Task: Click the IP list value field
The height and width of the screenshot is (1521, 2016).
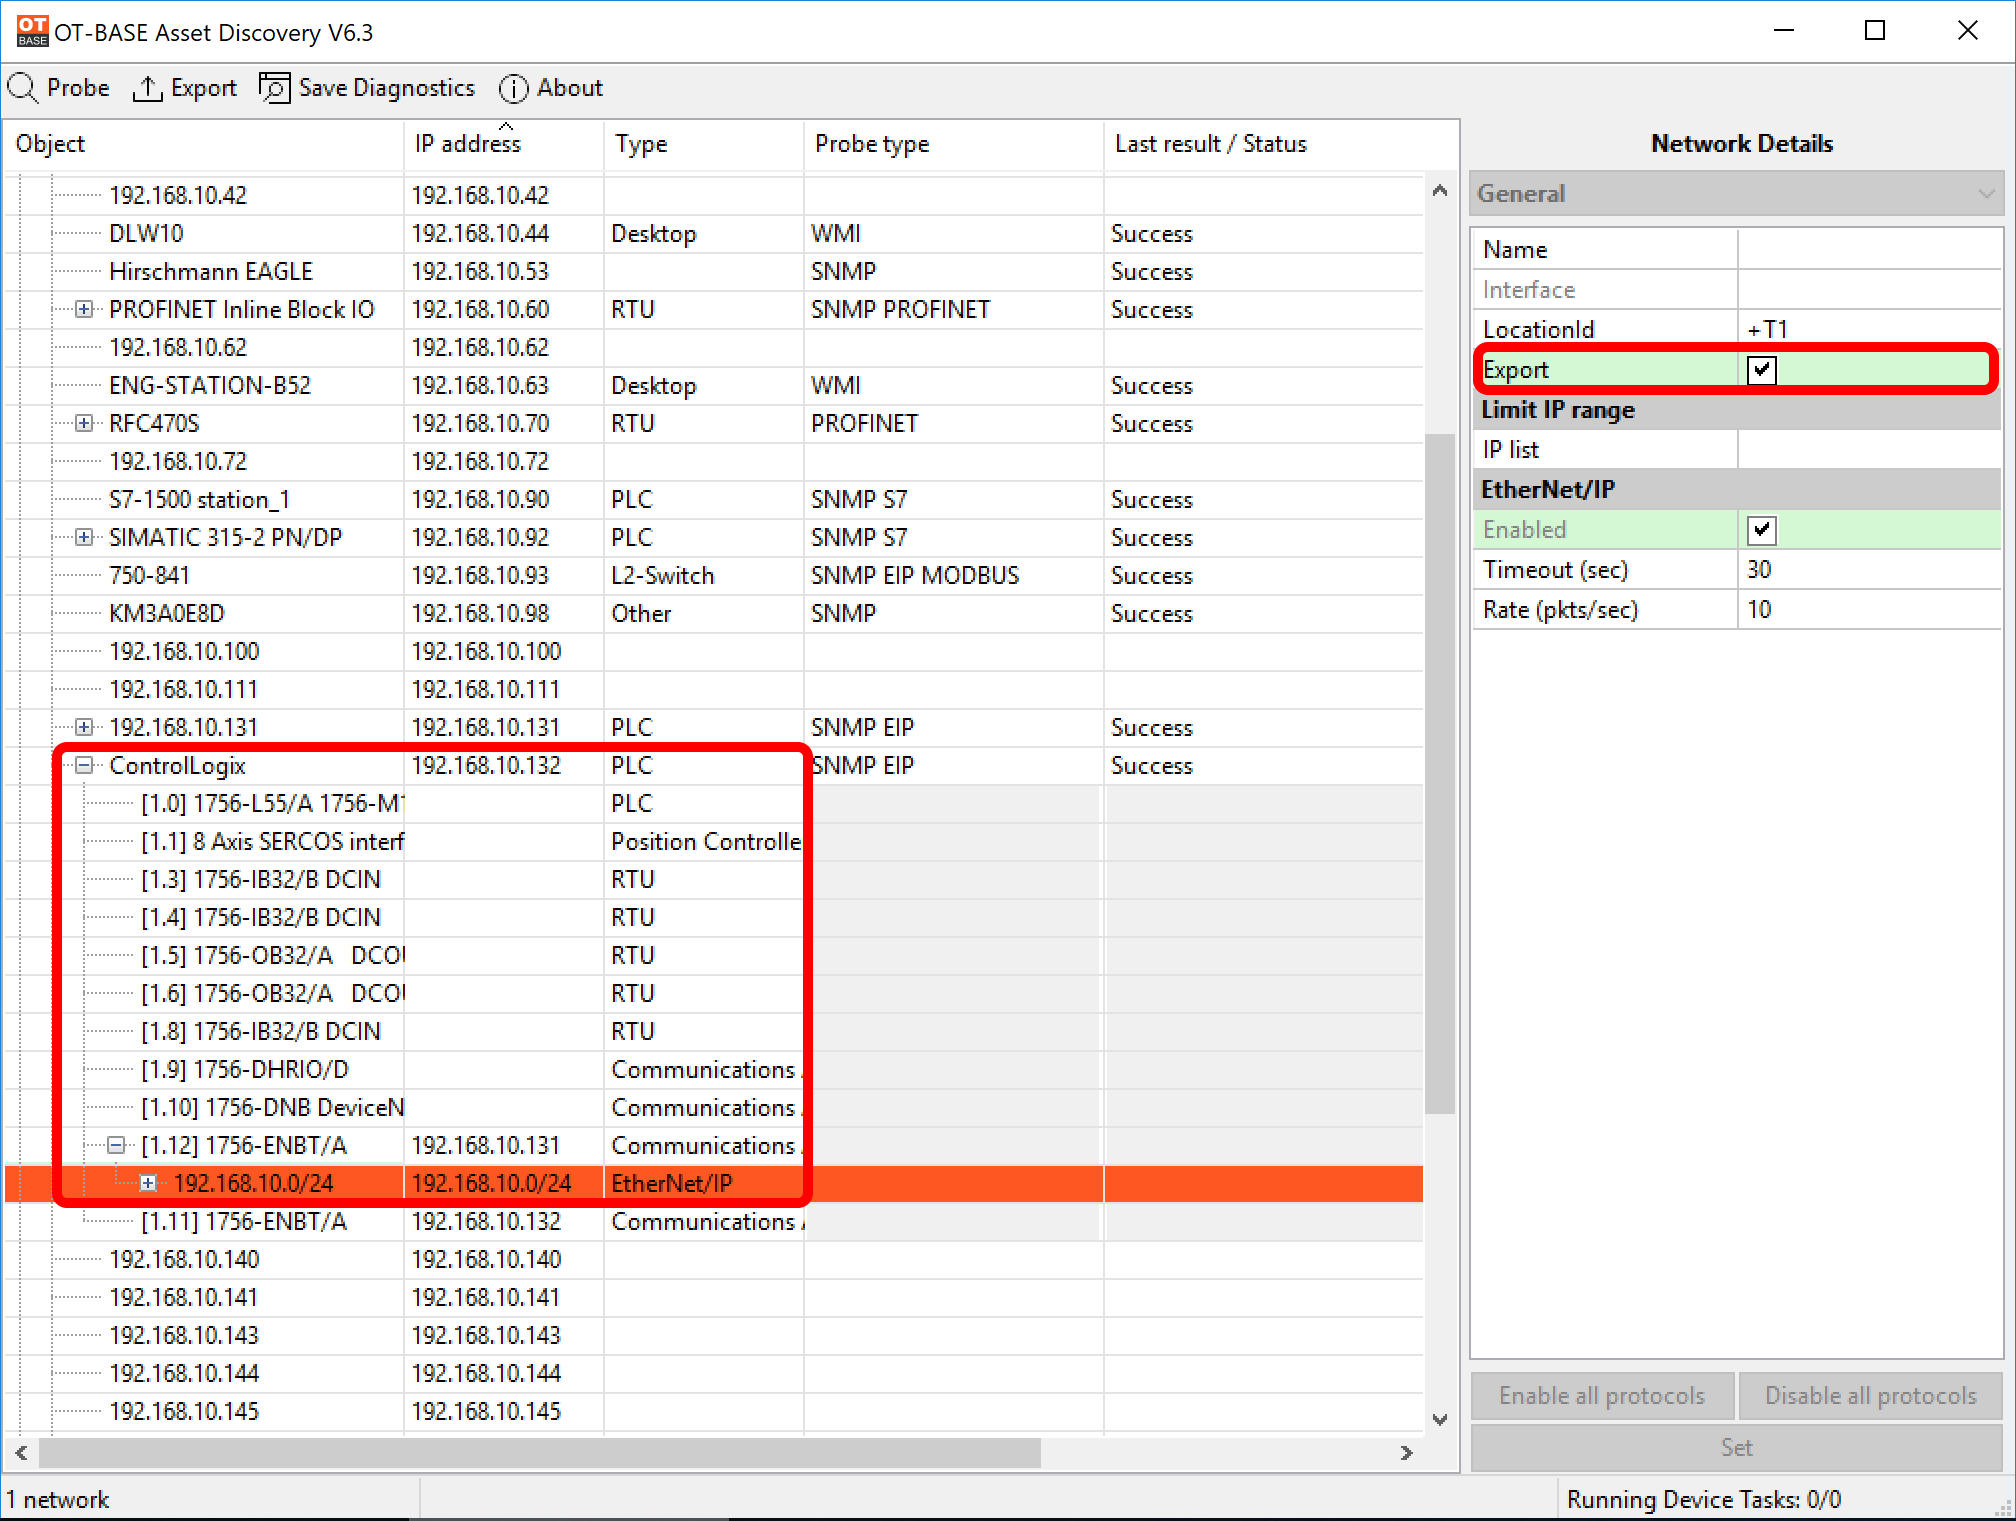Action: click(1870, 450)
